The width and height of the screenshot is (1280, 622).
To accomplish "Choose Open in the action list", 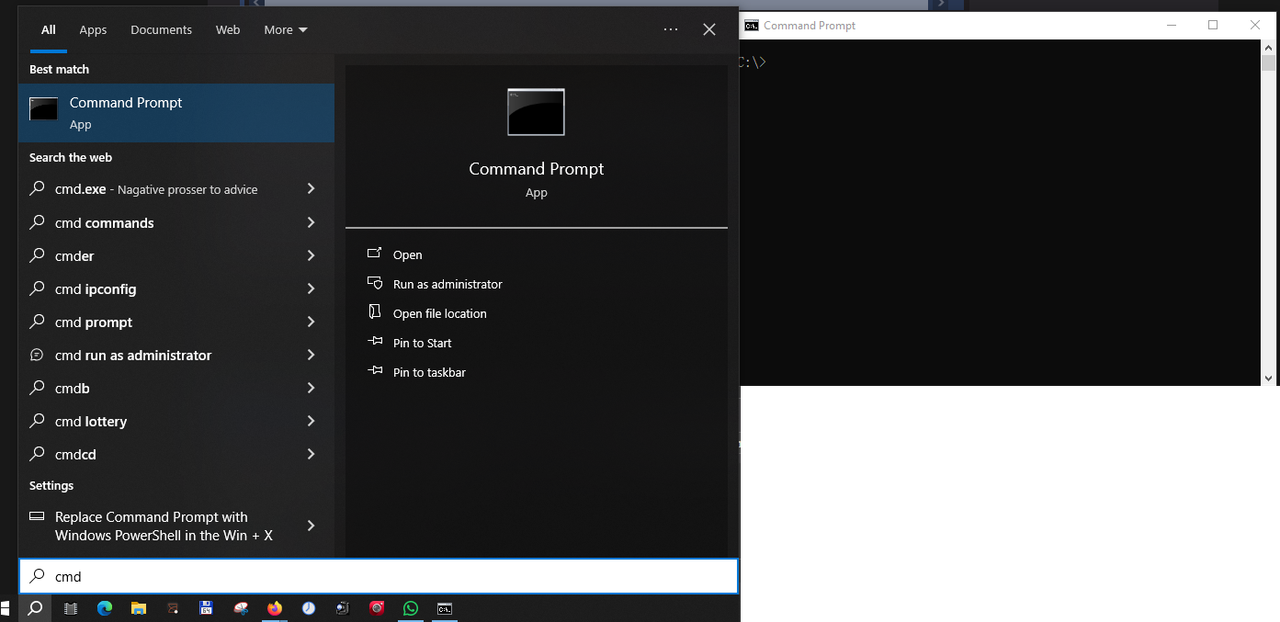I will 407,255.
